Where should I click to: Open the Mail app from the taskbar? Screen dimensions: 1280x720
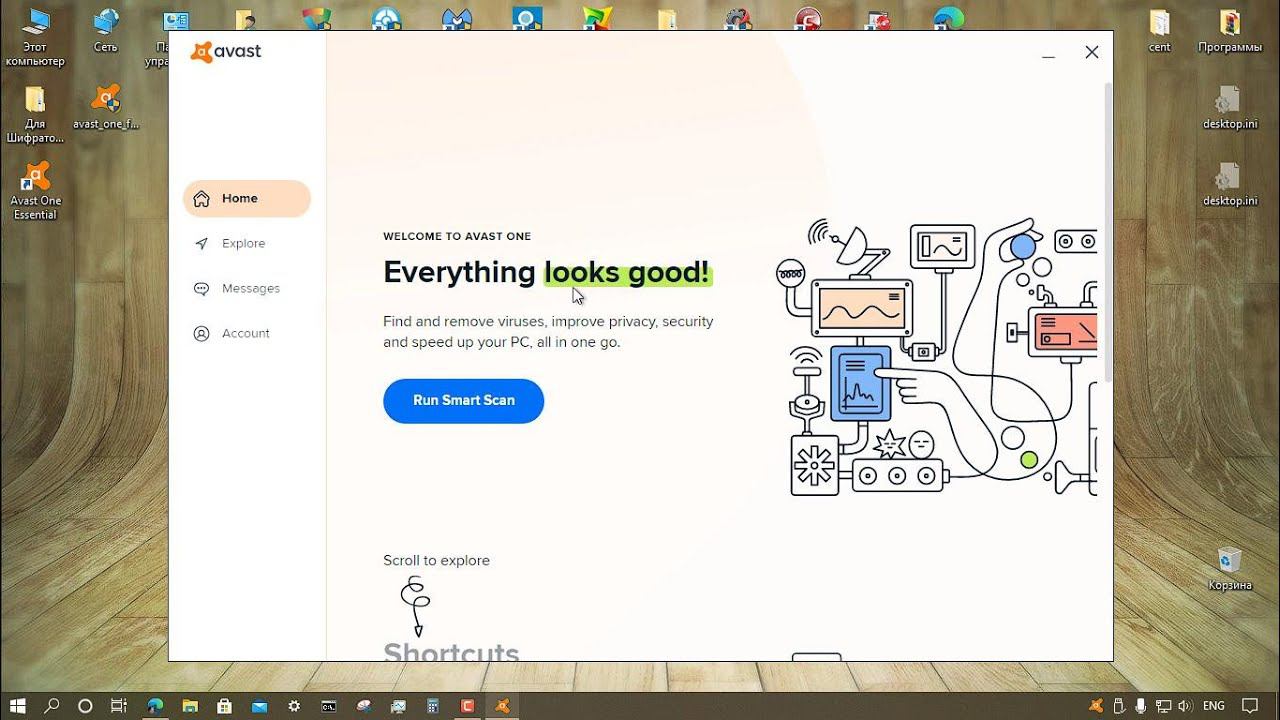260,706
